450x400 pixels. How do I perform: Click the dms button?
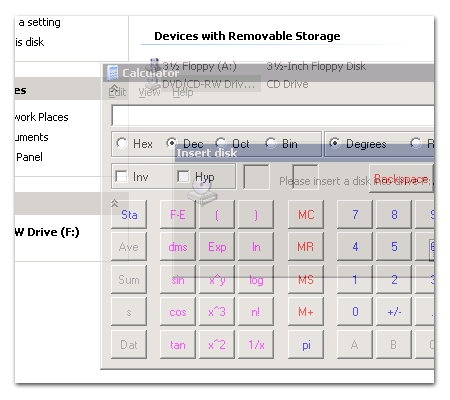pyautogui.click(x=178, y=247)
